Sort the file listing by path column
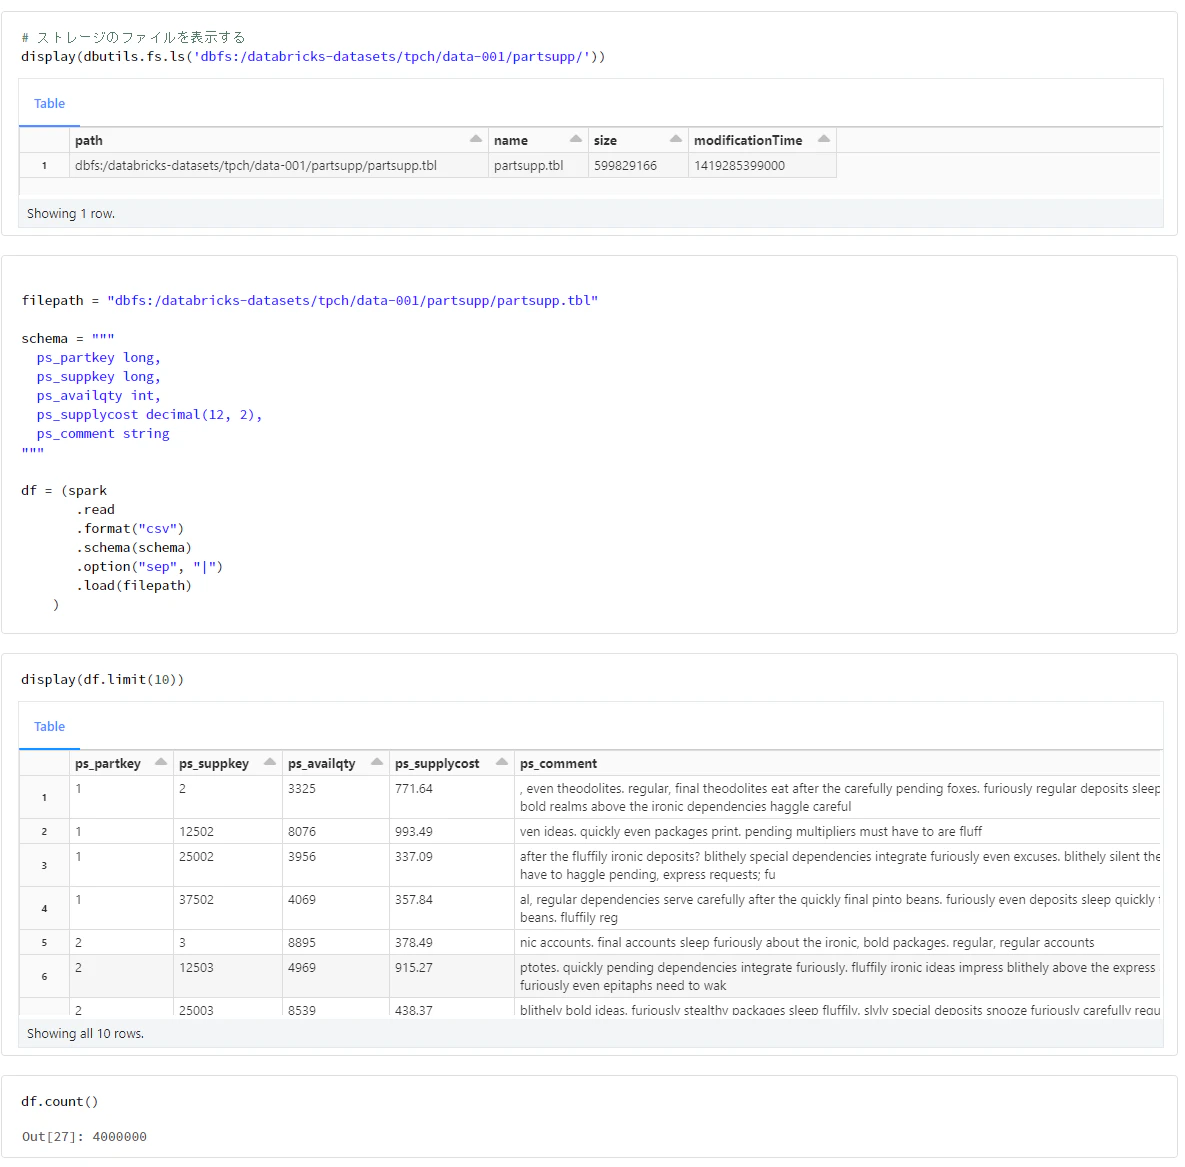 click(x=475, y=139)
